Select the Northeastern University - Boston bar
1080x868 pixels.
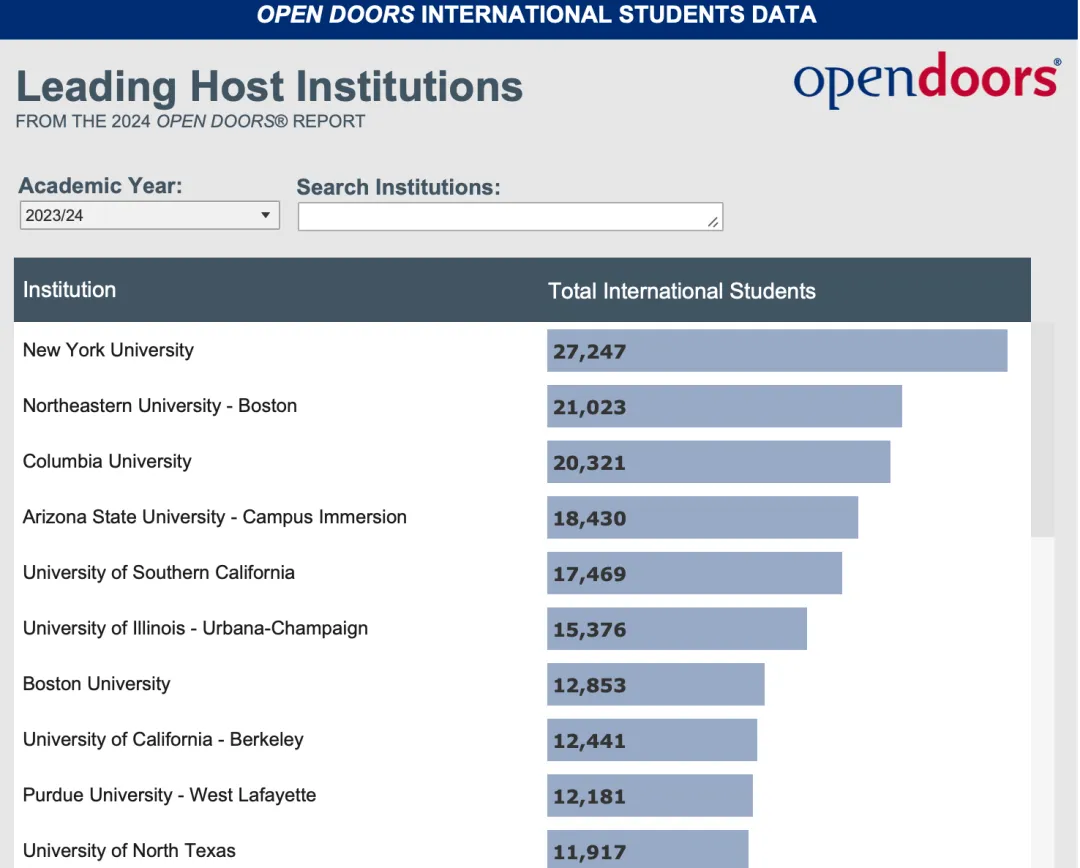click(724, 407)
